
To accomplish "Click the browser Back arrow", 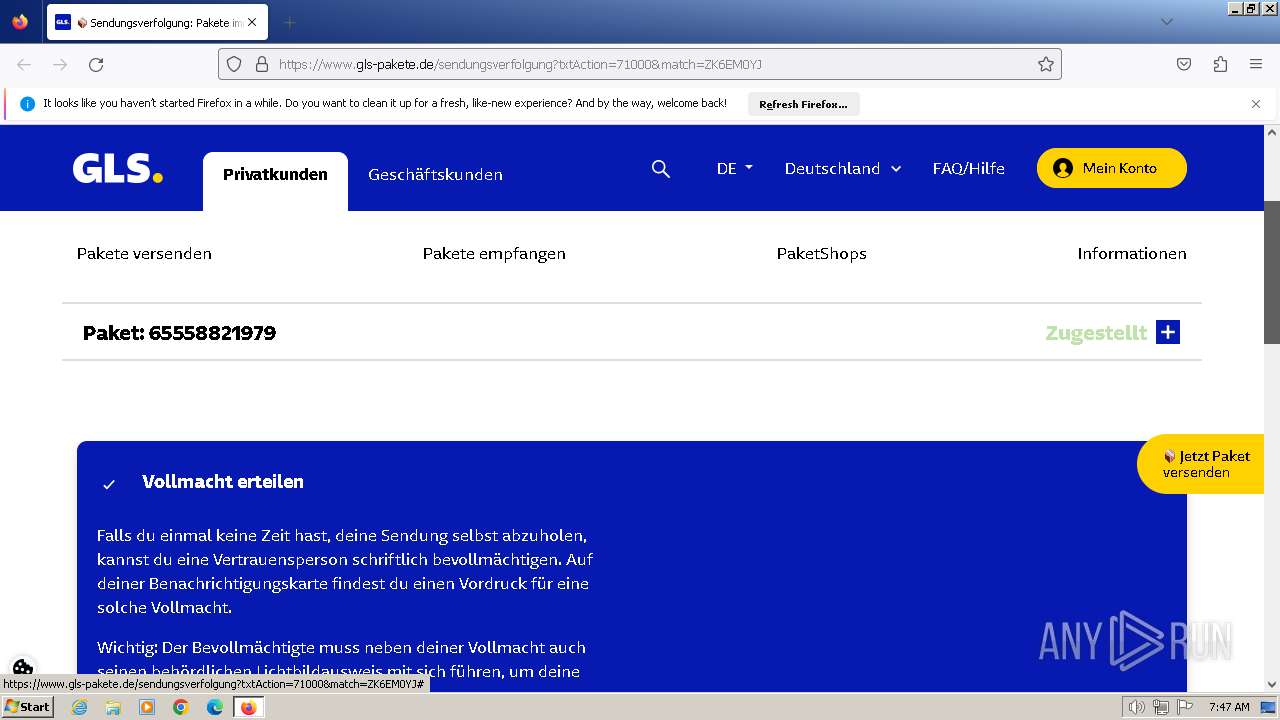I will click(24, 64).
